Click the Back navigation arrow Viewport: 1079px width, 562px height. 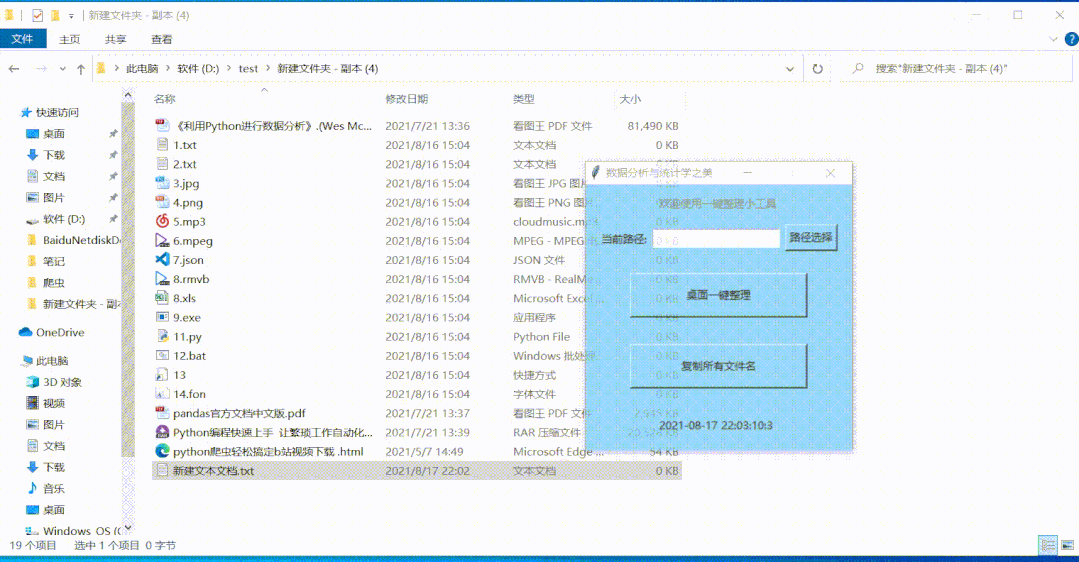click(x=14, y=69)
